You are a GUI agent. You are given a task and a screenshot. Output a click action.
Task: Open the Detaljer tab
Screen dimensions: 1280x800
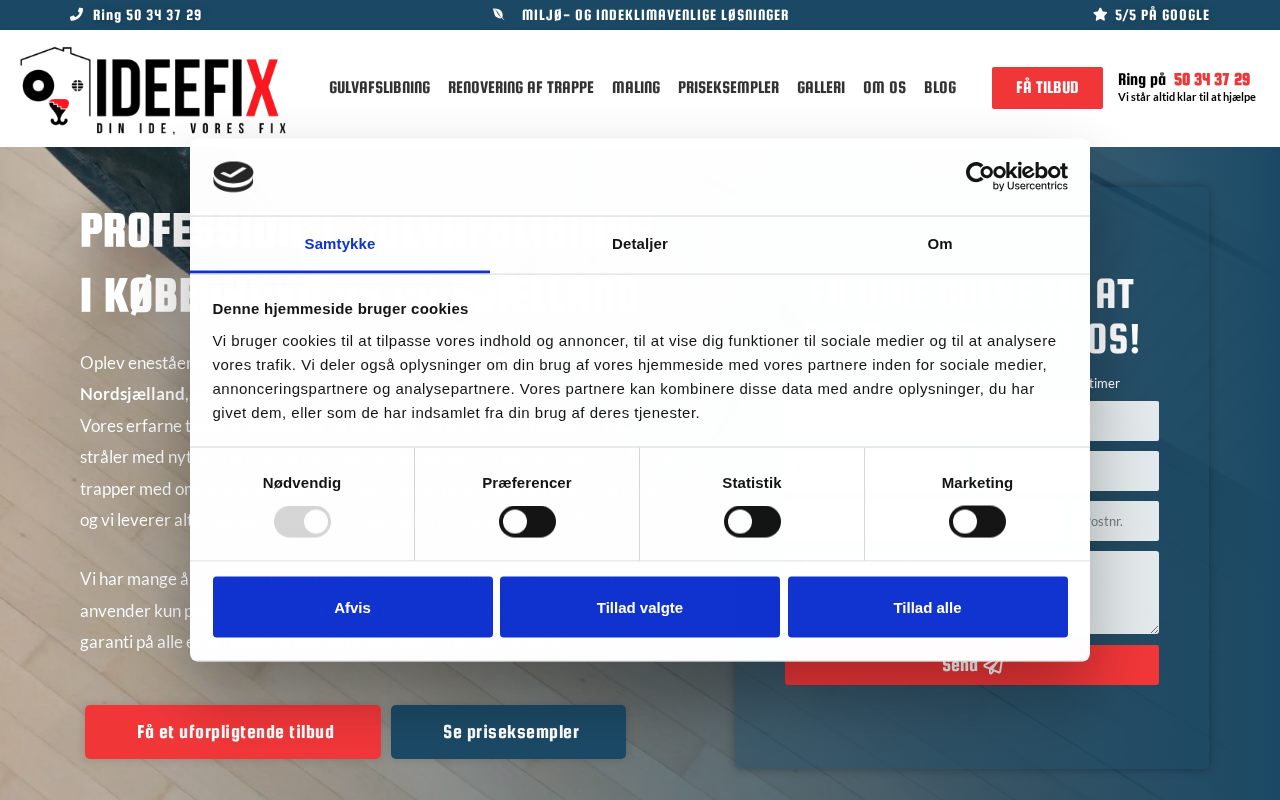[640, 244]
